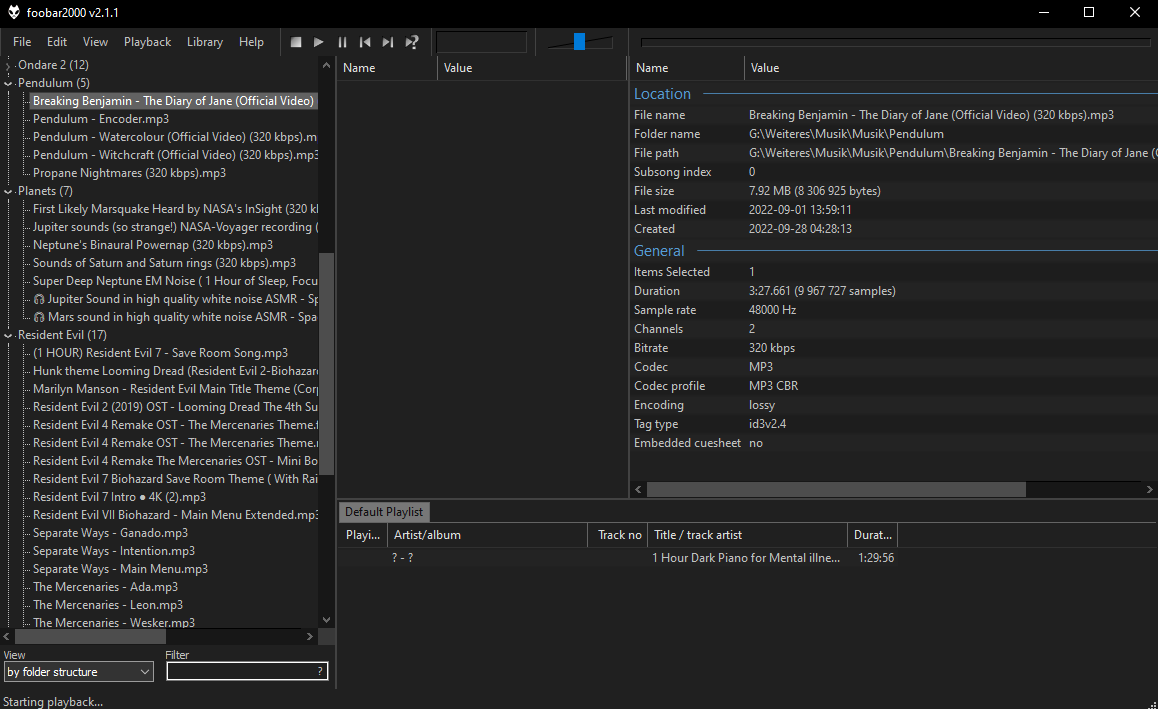This screenshot has width=1158, height=709.
Task: Select Sounds of Saturn and Saturn rings
Action: tap(164, 263)
